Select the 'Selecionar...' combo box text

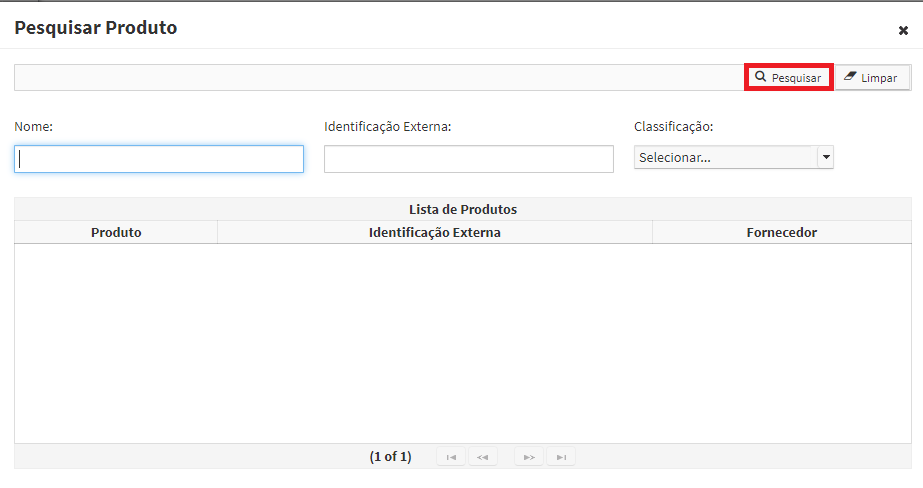pos(675,158)
